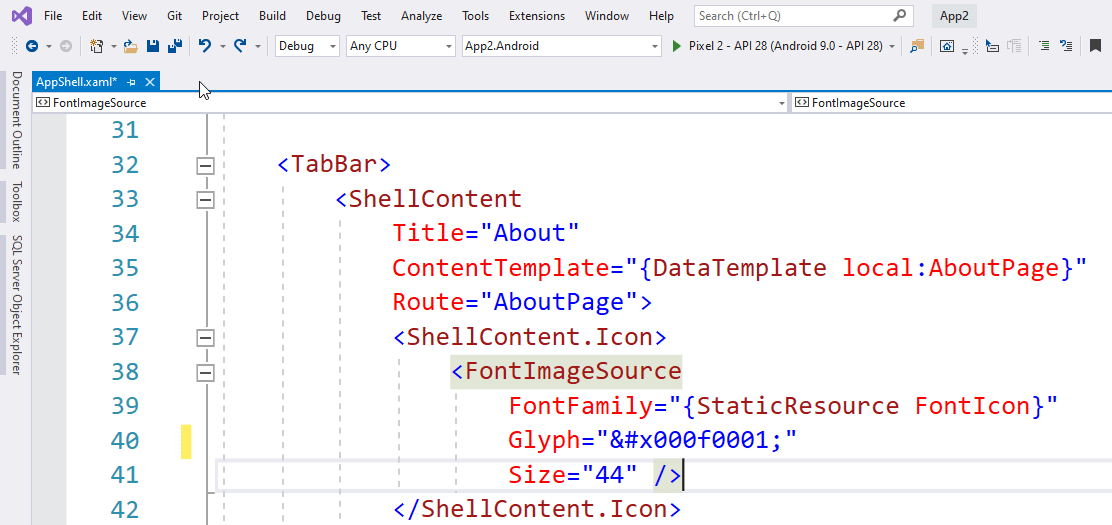
Task: Click the FontFamily StaticResource FontIcon text
Action: tap(783, 407)
